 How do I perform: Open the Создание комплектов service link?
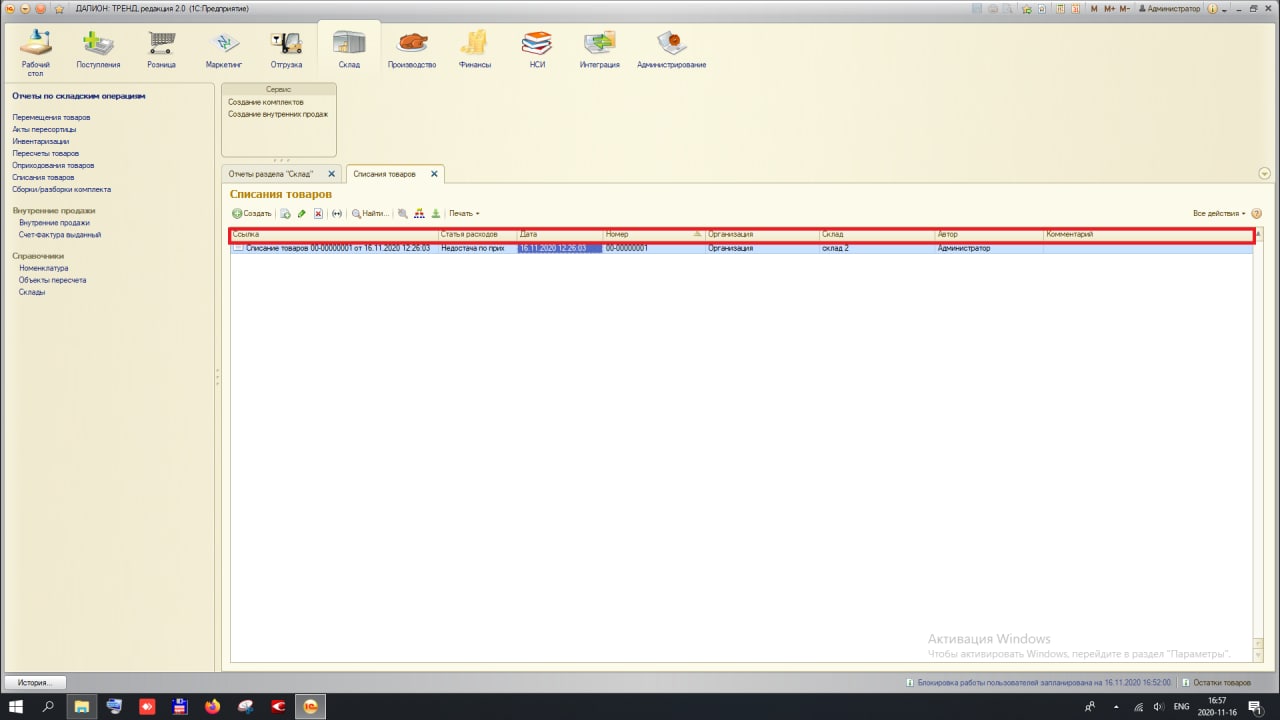point(266,102)
